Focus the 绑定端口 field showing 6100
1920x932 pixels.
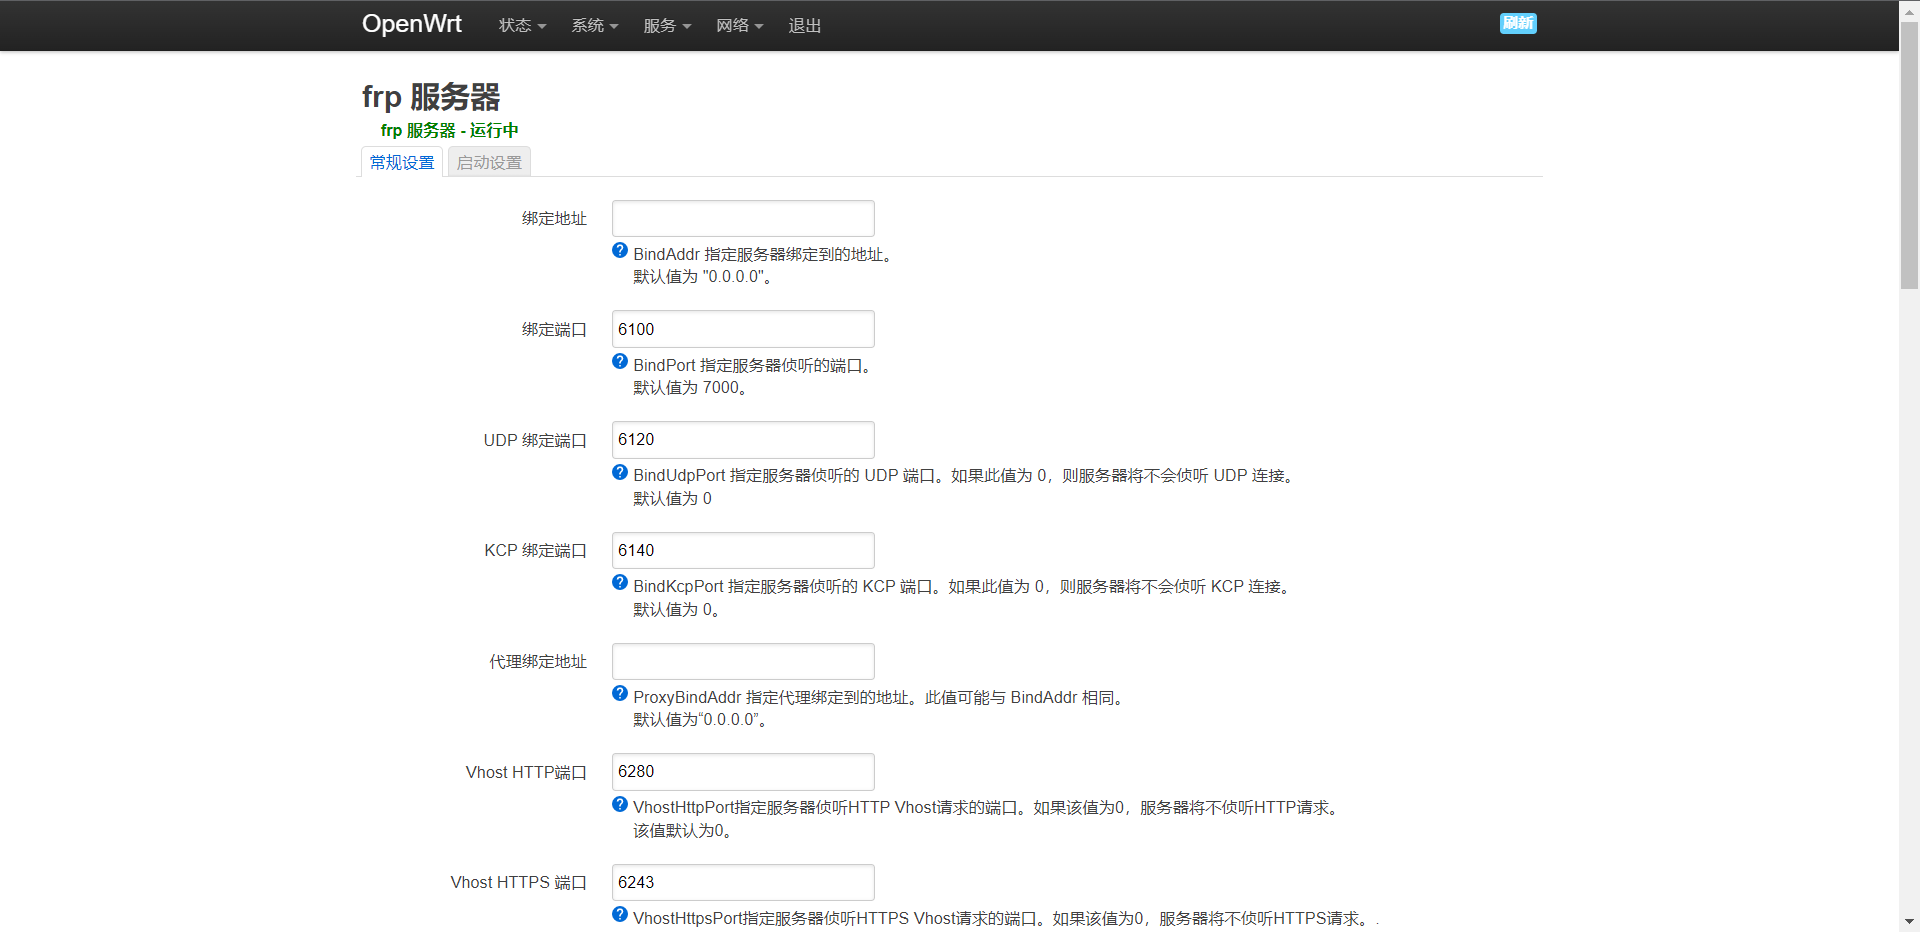(743, 329)
